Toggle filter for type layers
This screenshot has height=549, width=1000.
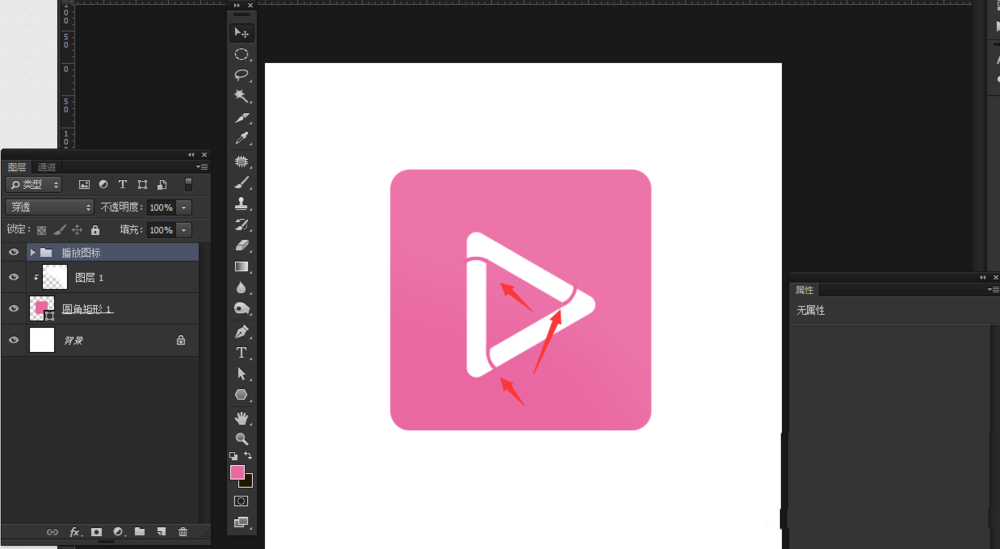click(x=122, y=184)
